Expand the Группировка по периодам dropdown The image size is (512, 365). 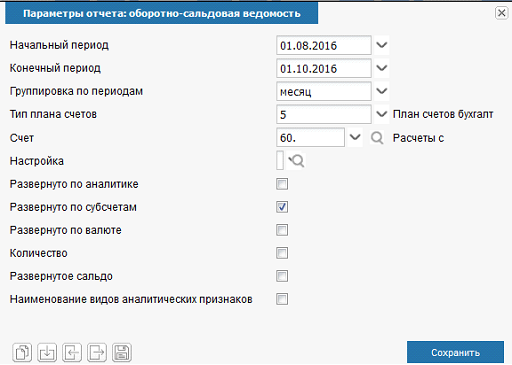point(382,91)
